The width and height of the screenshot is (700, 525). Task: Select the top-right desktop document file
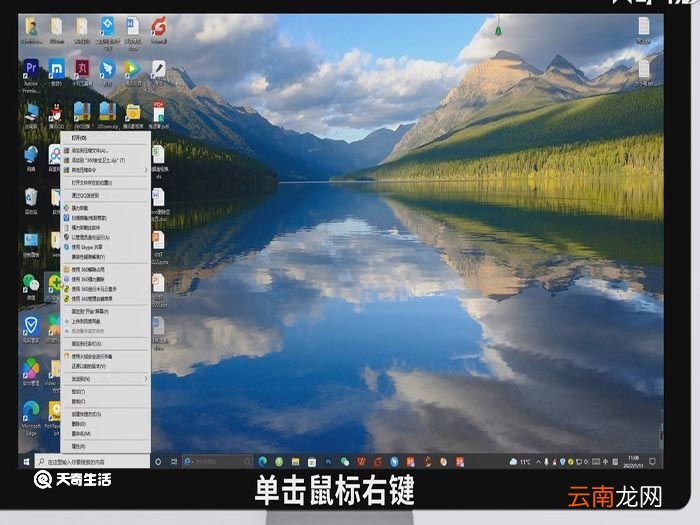point(643,29)
